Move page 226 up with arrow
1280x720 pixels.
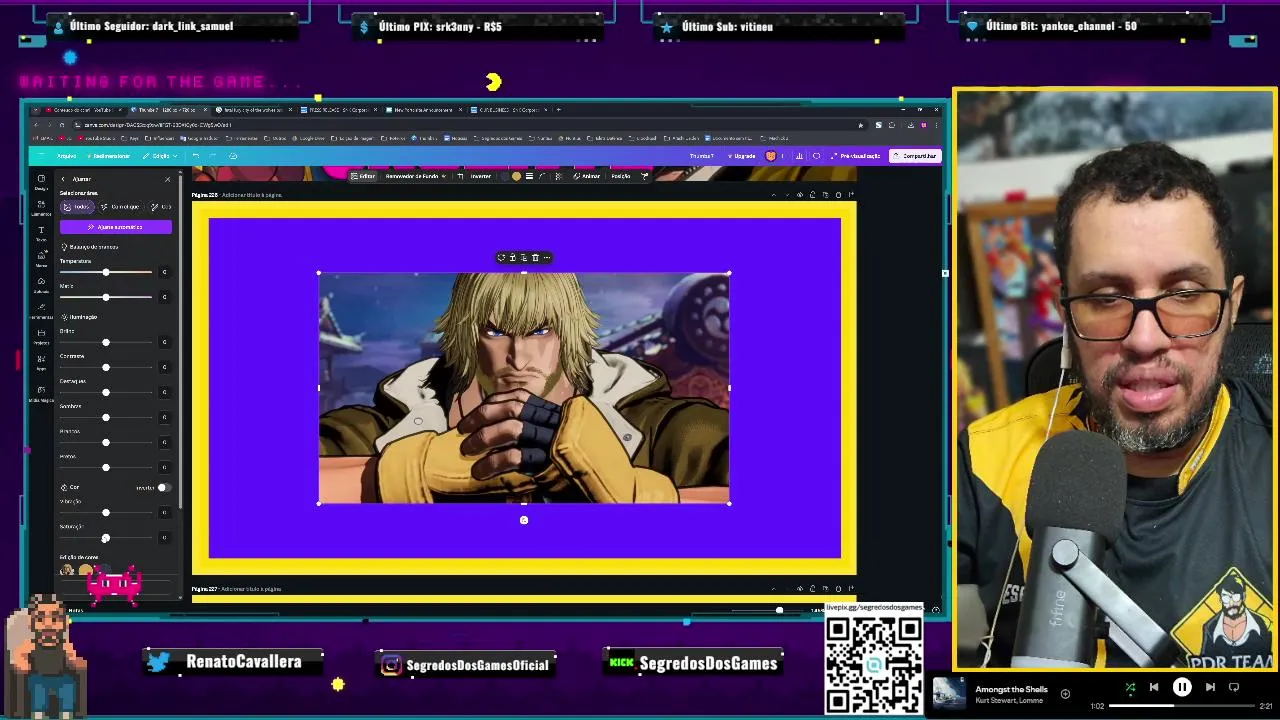pyautogui.click(x=774, y=195)
